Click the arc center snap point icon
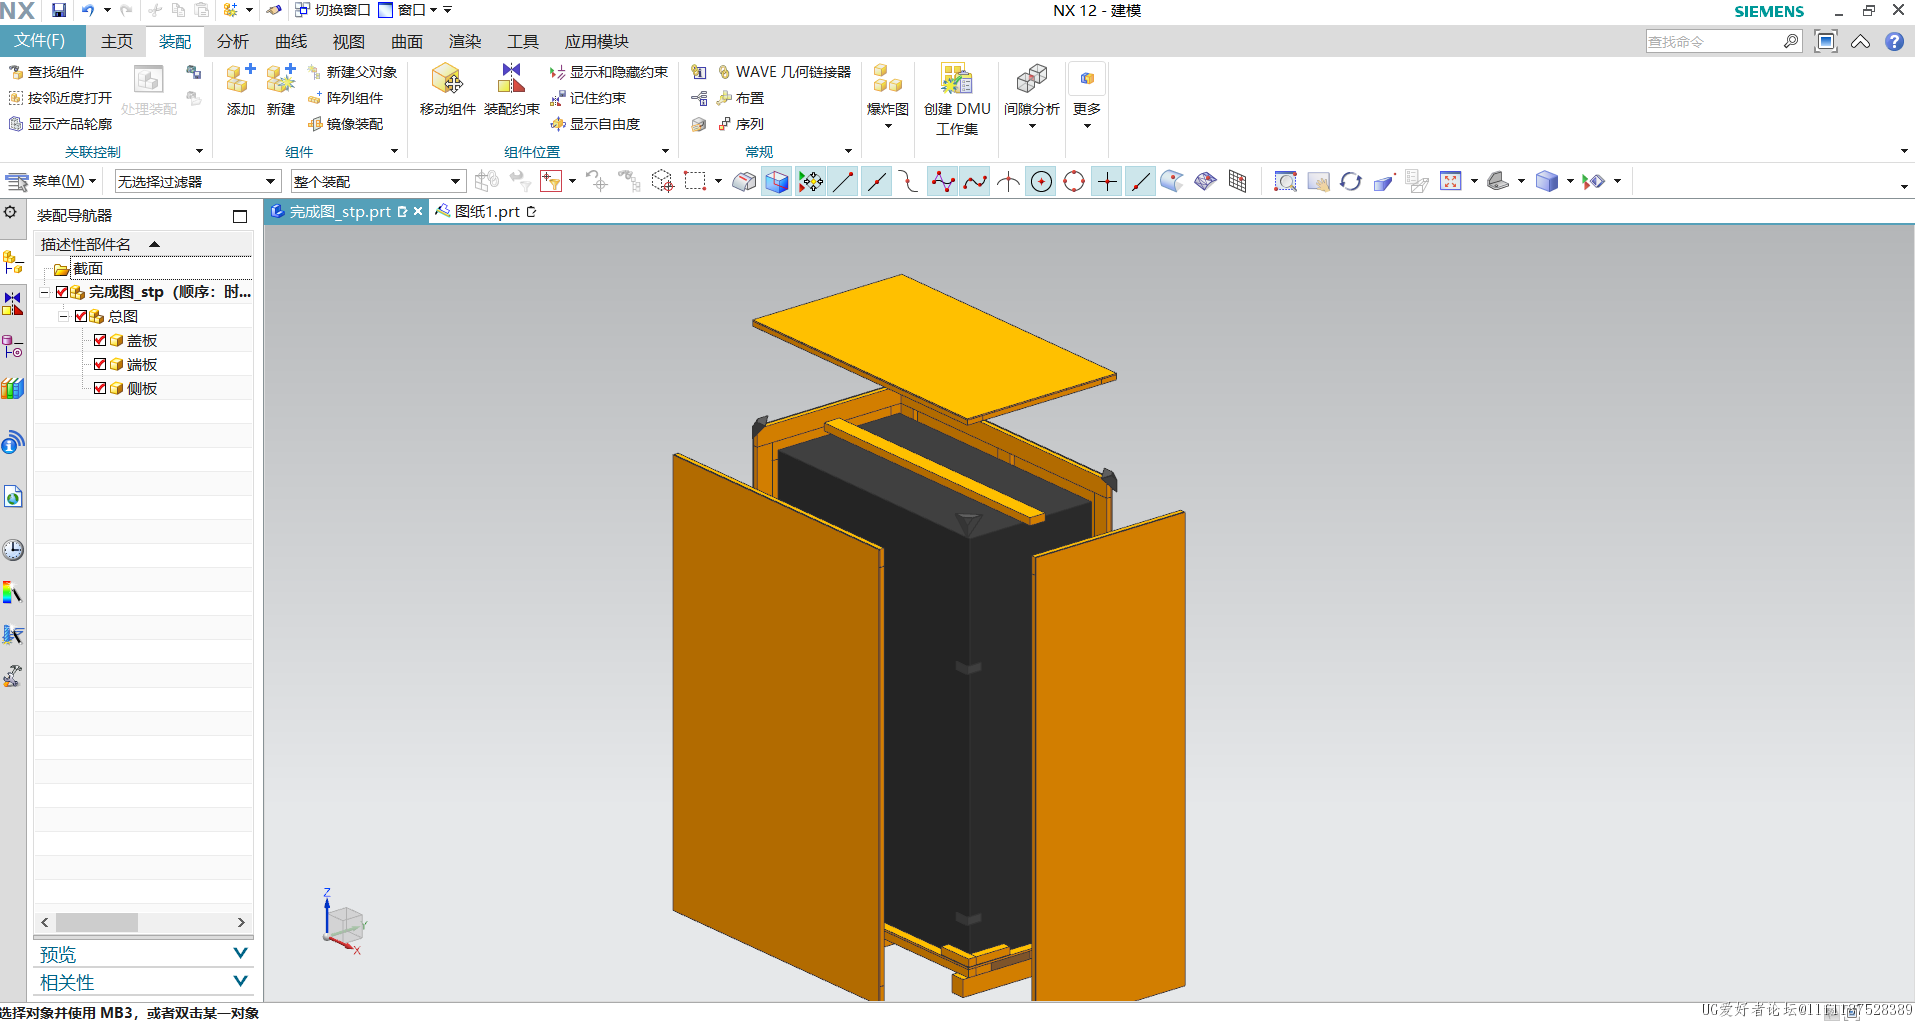 1041,182
